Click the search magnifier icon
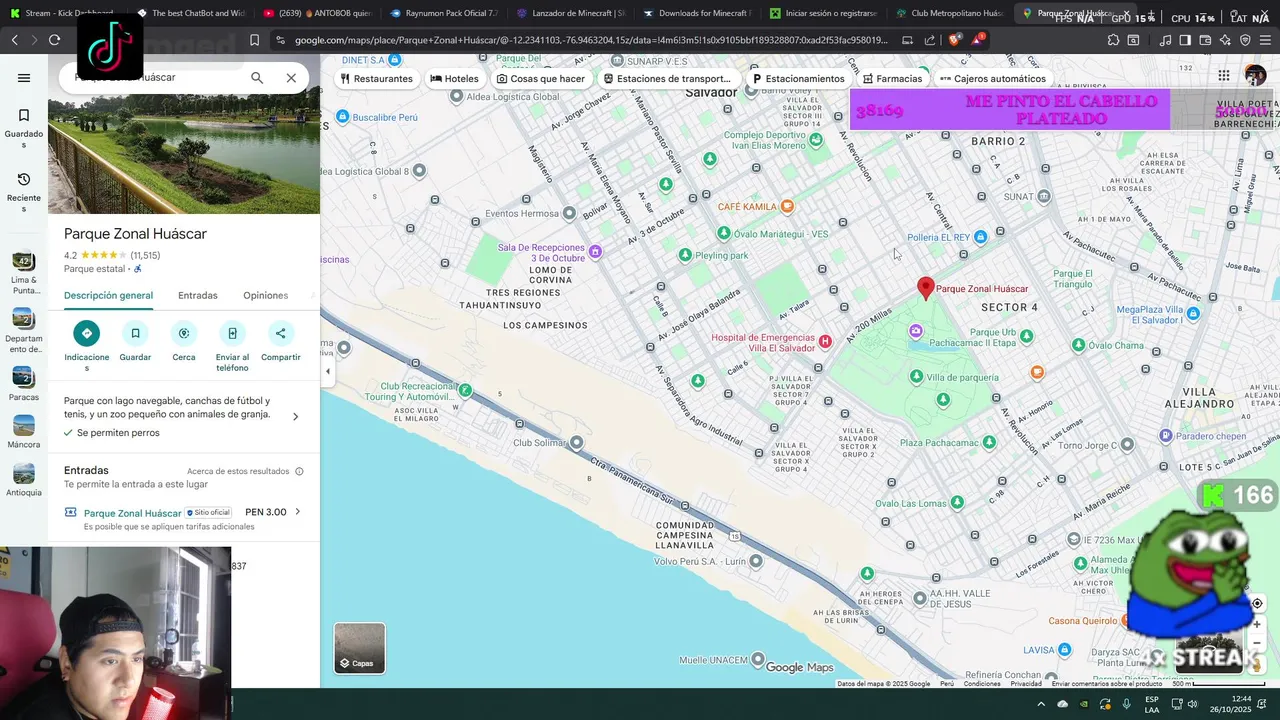 257,78
